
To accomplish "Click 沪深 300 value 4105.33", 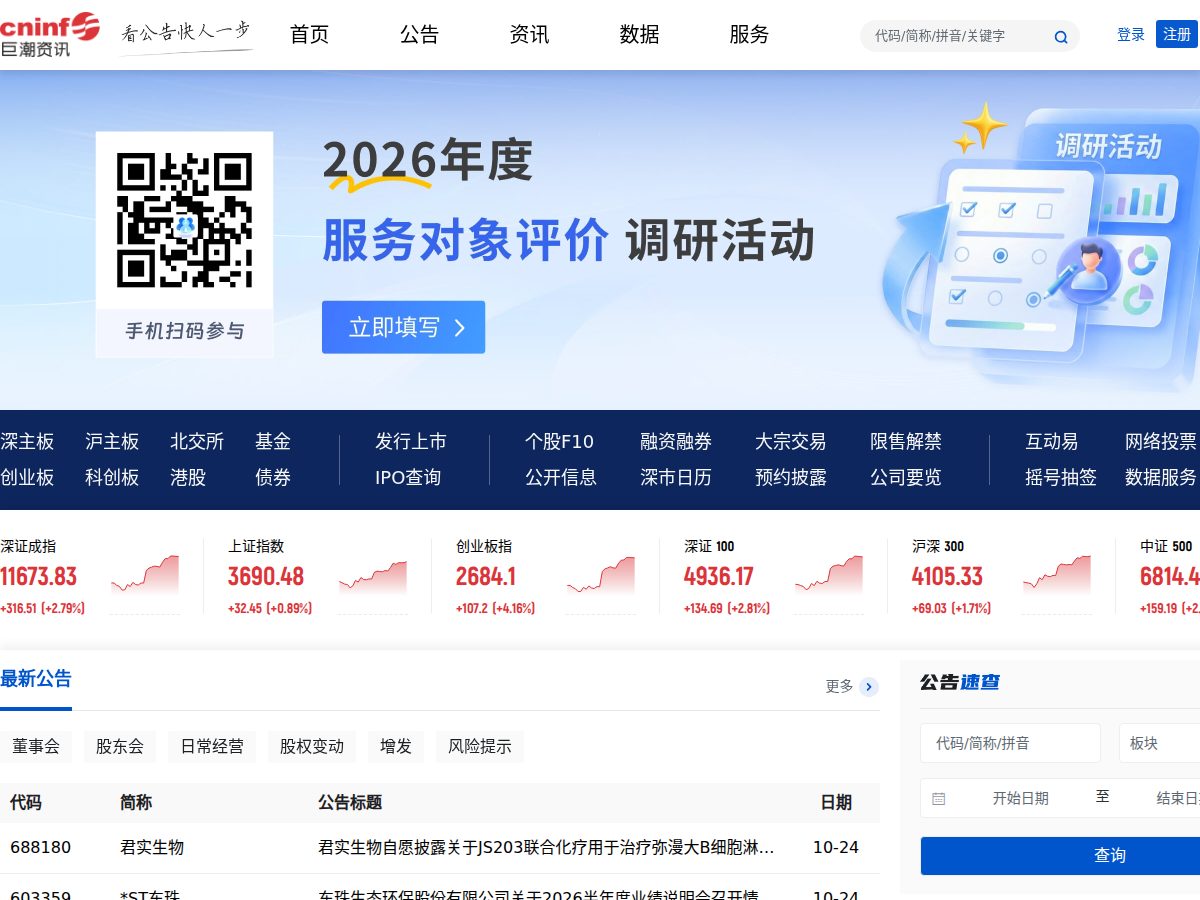I will 947,577.
